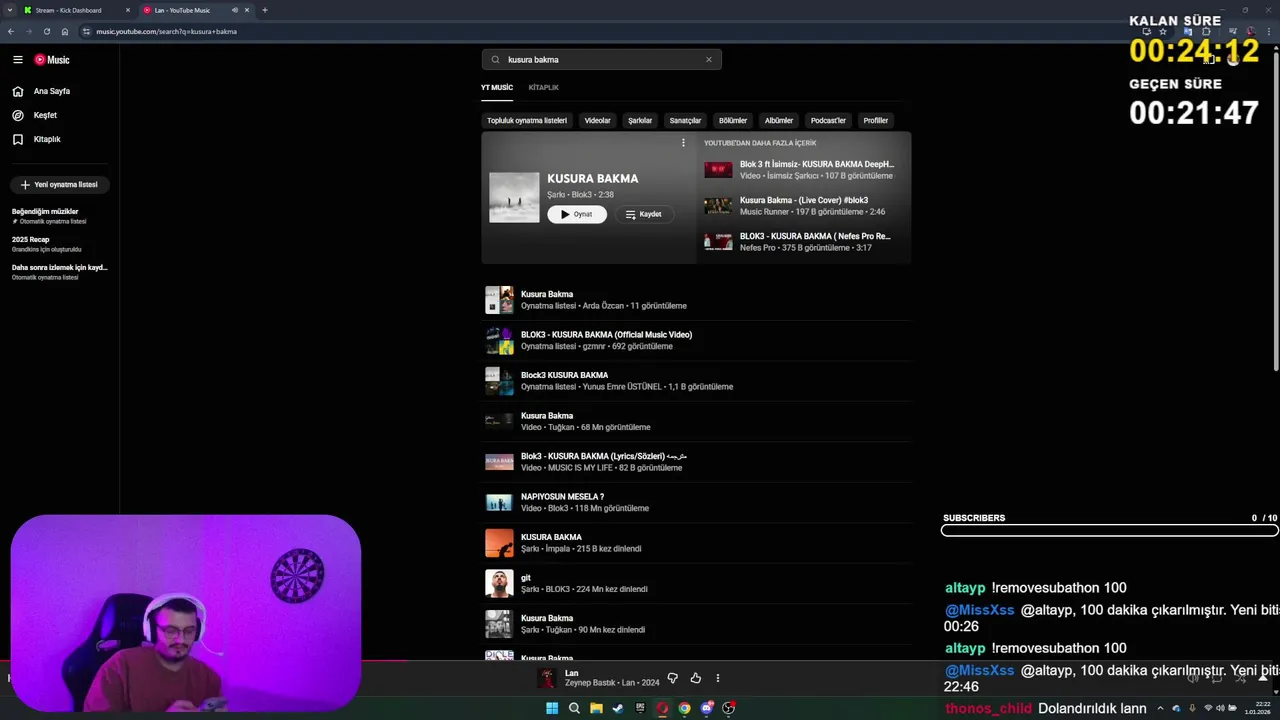Switch to the KİTAPLIK search tab
Image resolution: width=1280 pixels, height=720 pixels.
click(x=544, y=87)
